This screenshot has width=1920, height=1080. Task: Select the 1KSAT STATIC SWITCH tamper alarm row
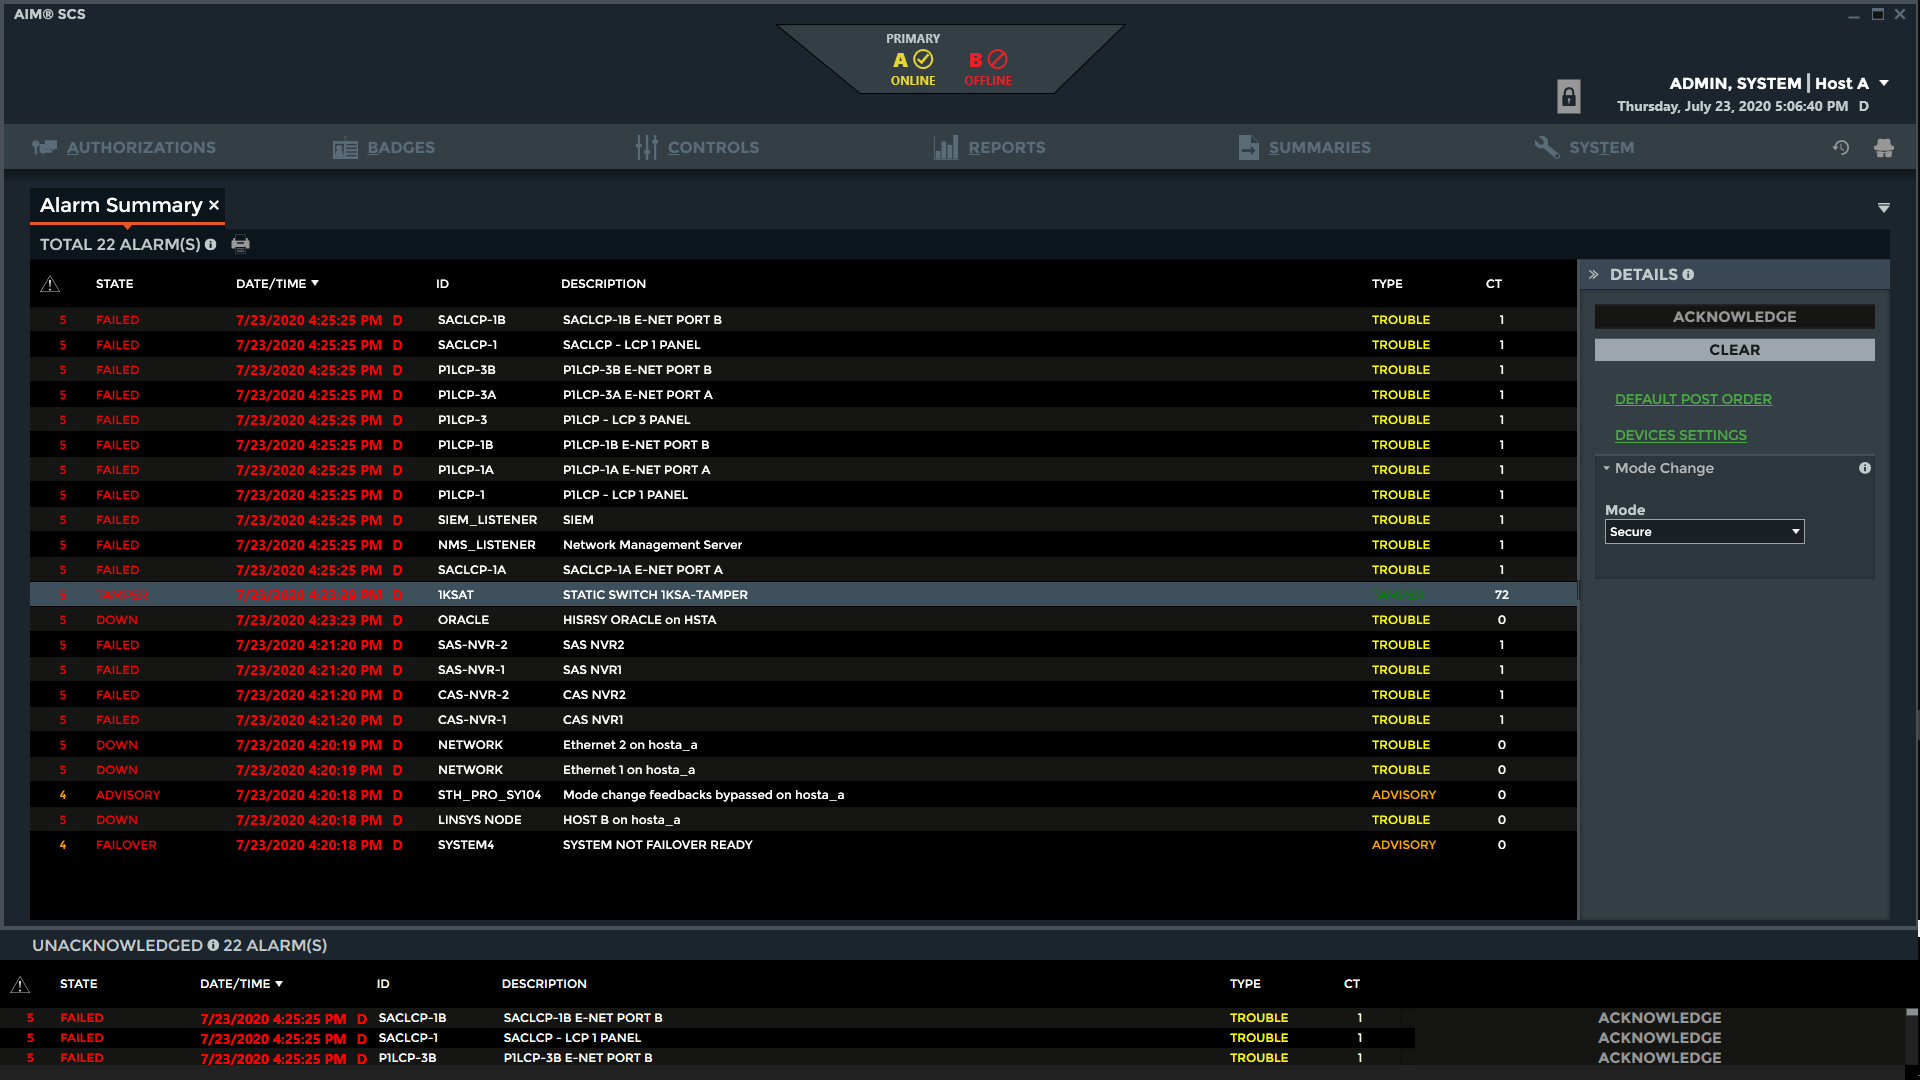(x=654, y=595)
